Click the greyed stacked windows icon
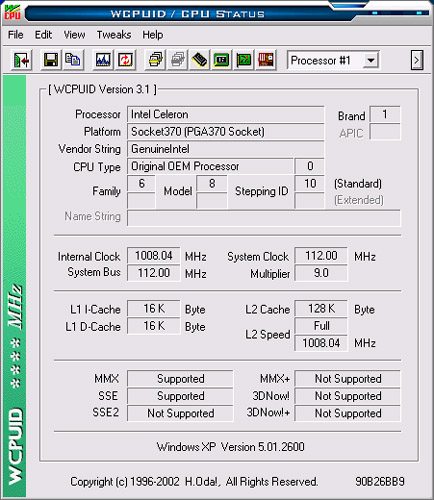 pos(178,60)
